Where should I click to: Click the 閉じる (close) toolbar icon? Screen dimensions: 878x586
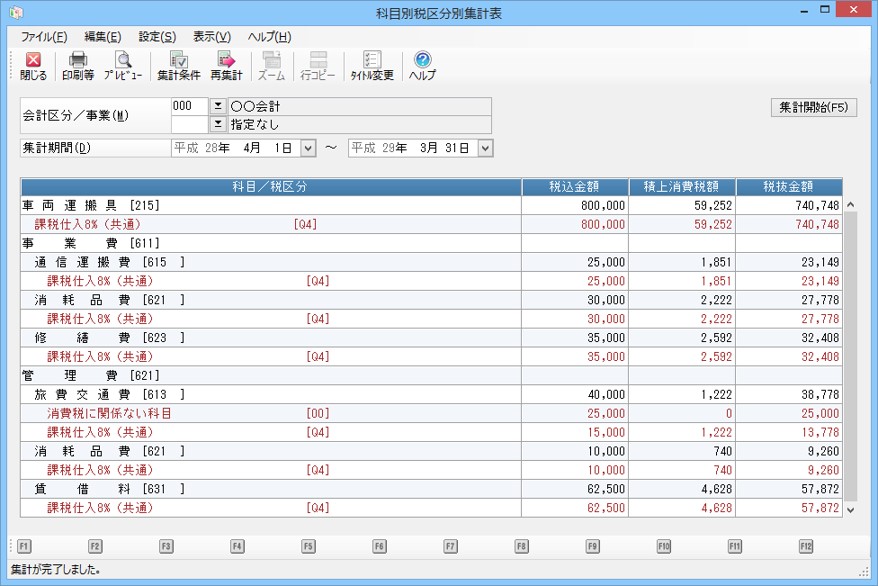[x=33, y=66]
